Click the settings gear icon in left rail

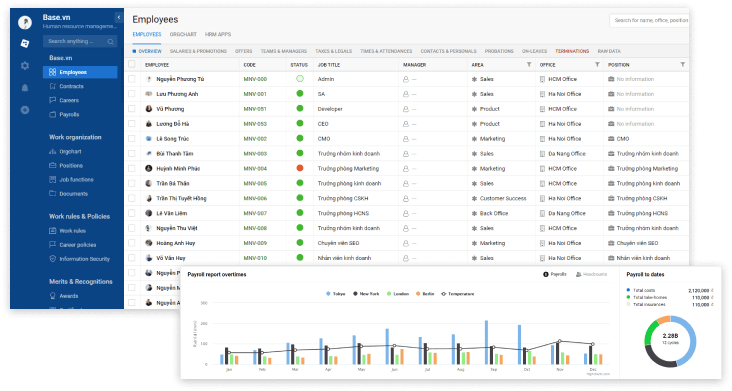pos(25,66)
